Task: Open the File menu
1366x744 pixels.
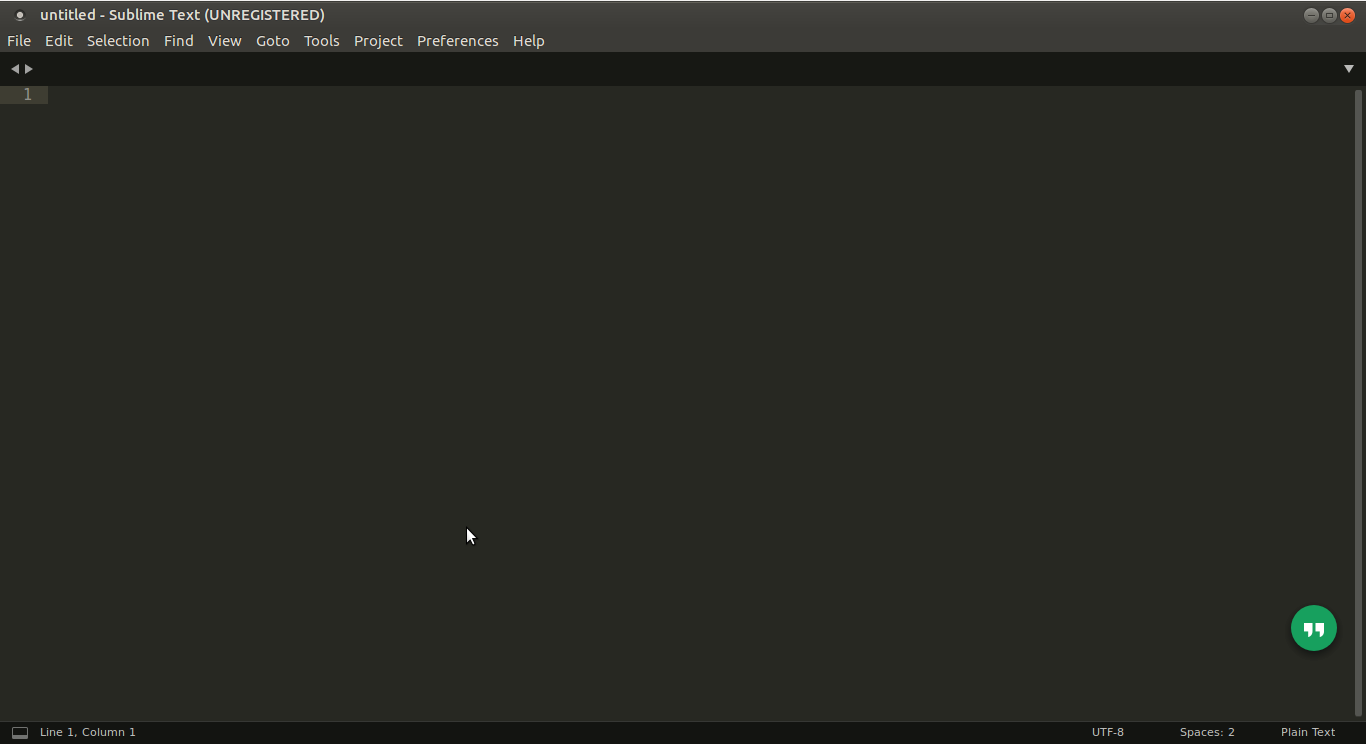Action: (x=19, y=41)
